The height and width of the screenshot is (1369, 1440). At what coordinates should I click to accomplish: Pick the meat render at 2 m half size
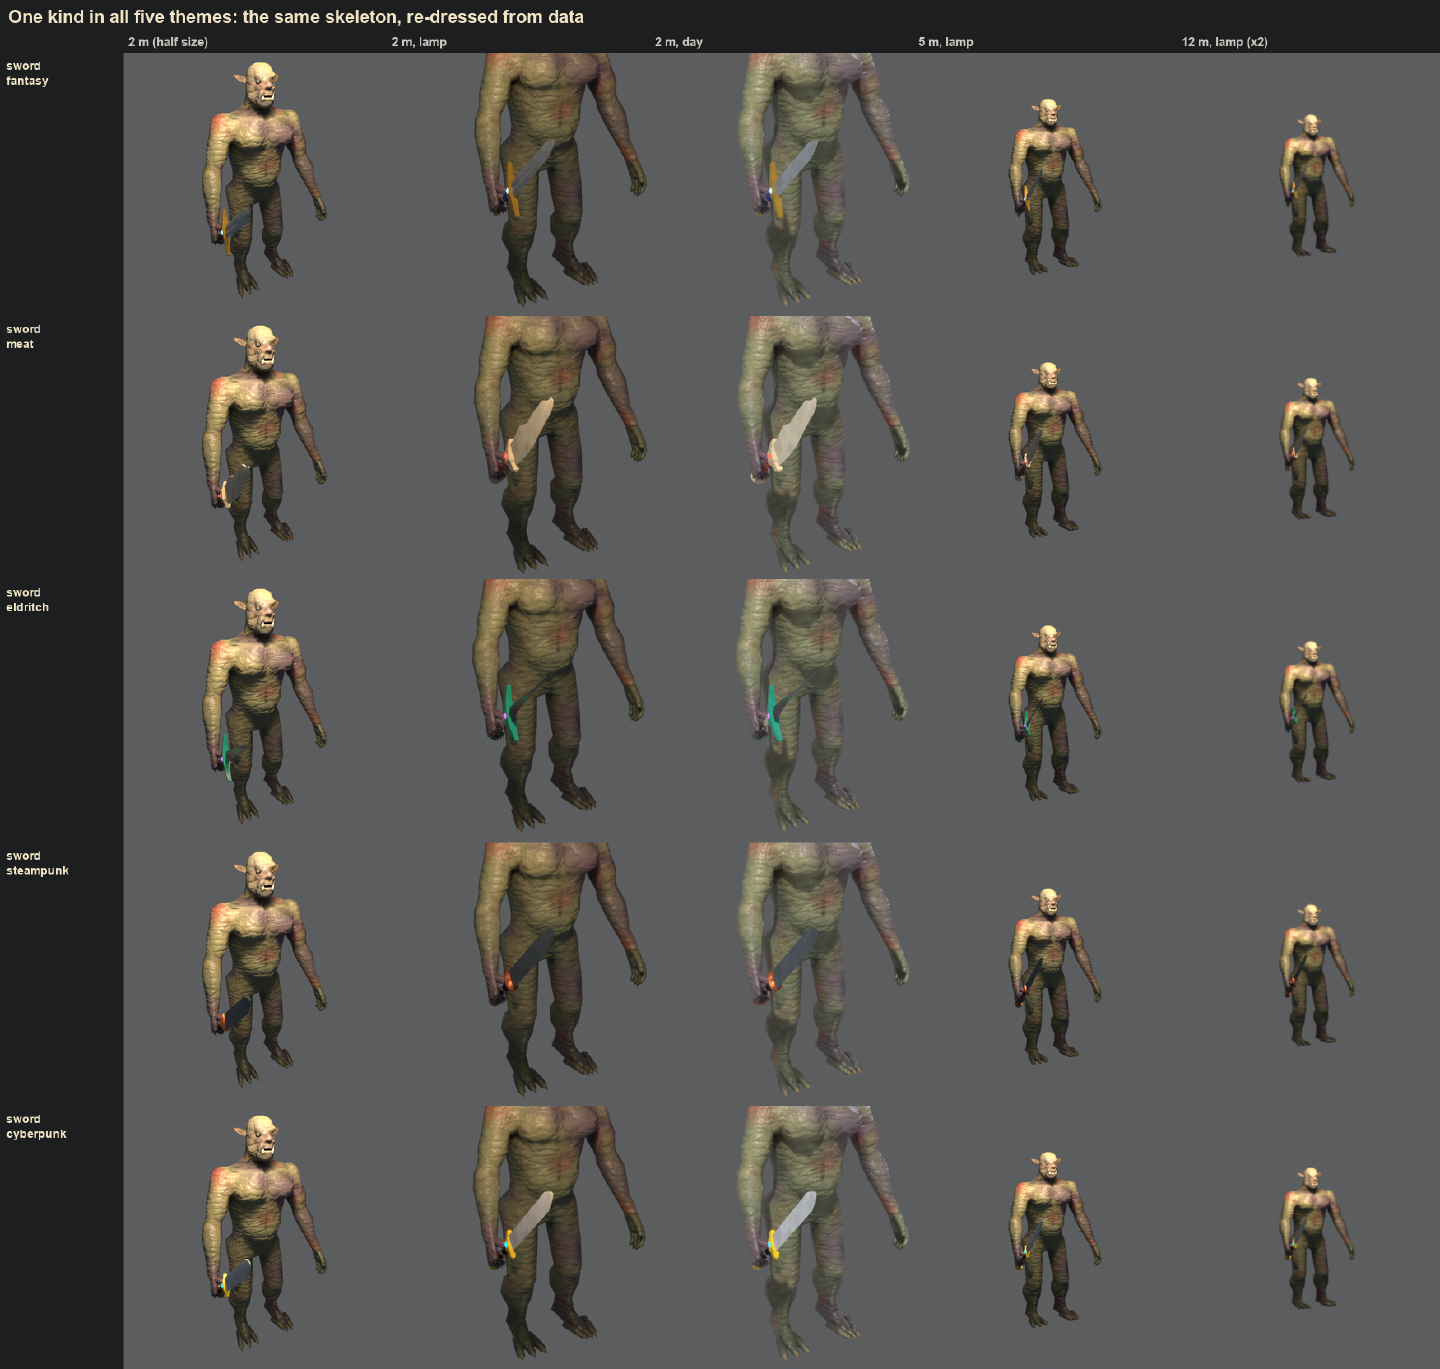255,448
